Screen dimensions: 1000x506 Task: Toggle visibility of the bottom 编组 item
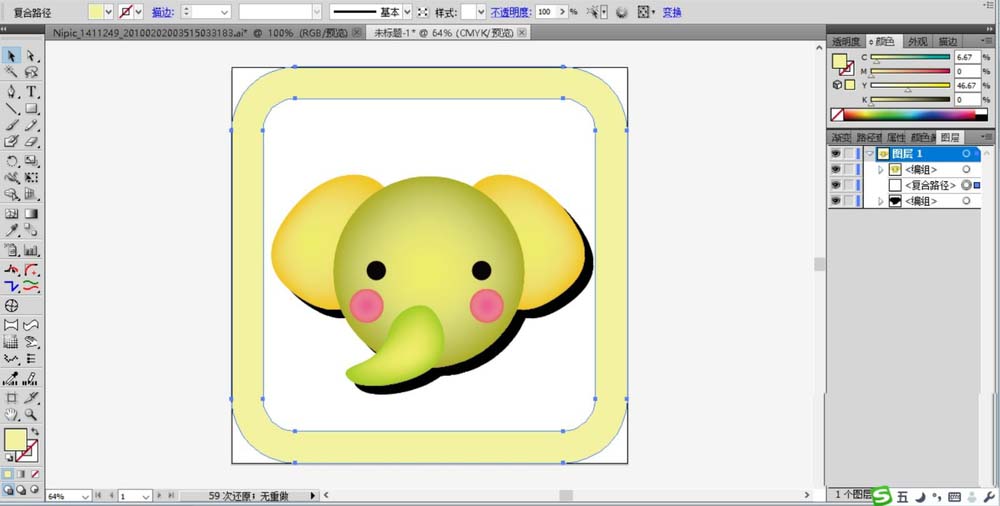[x=835, y=201]
